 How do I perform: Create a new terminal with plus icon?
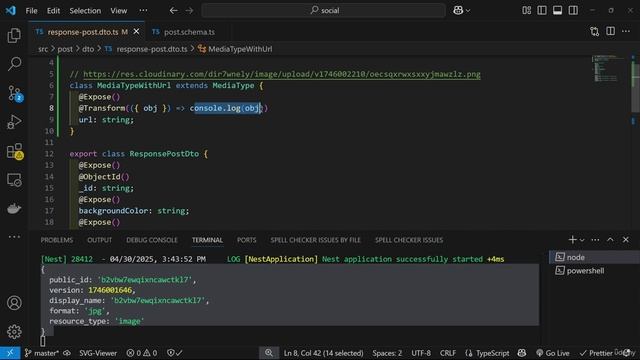click(x=572, y=240)
